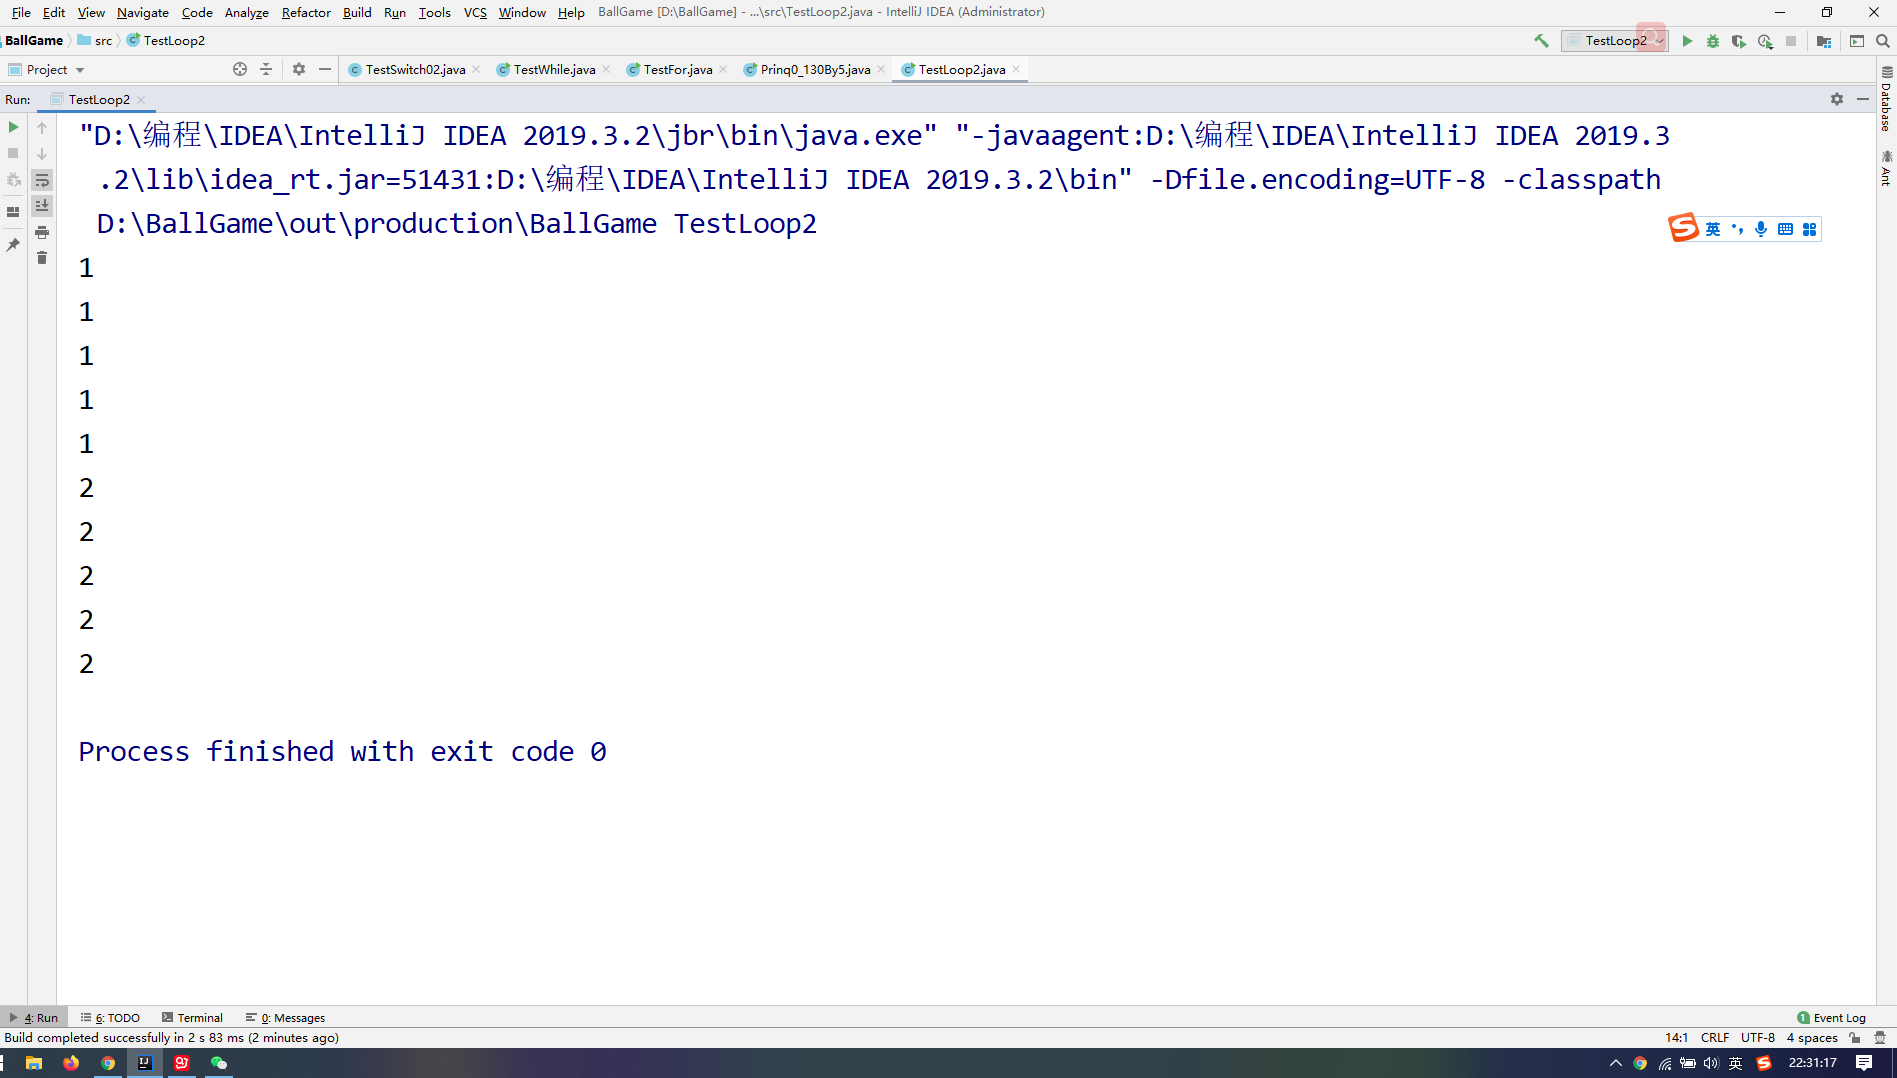Click the src breadcrumb folder
Image resolution: width=1897 pixels, height=1078 pixels.
pyautogui.click(x=95, y=40)
